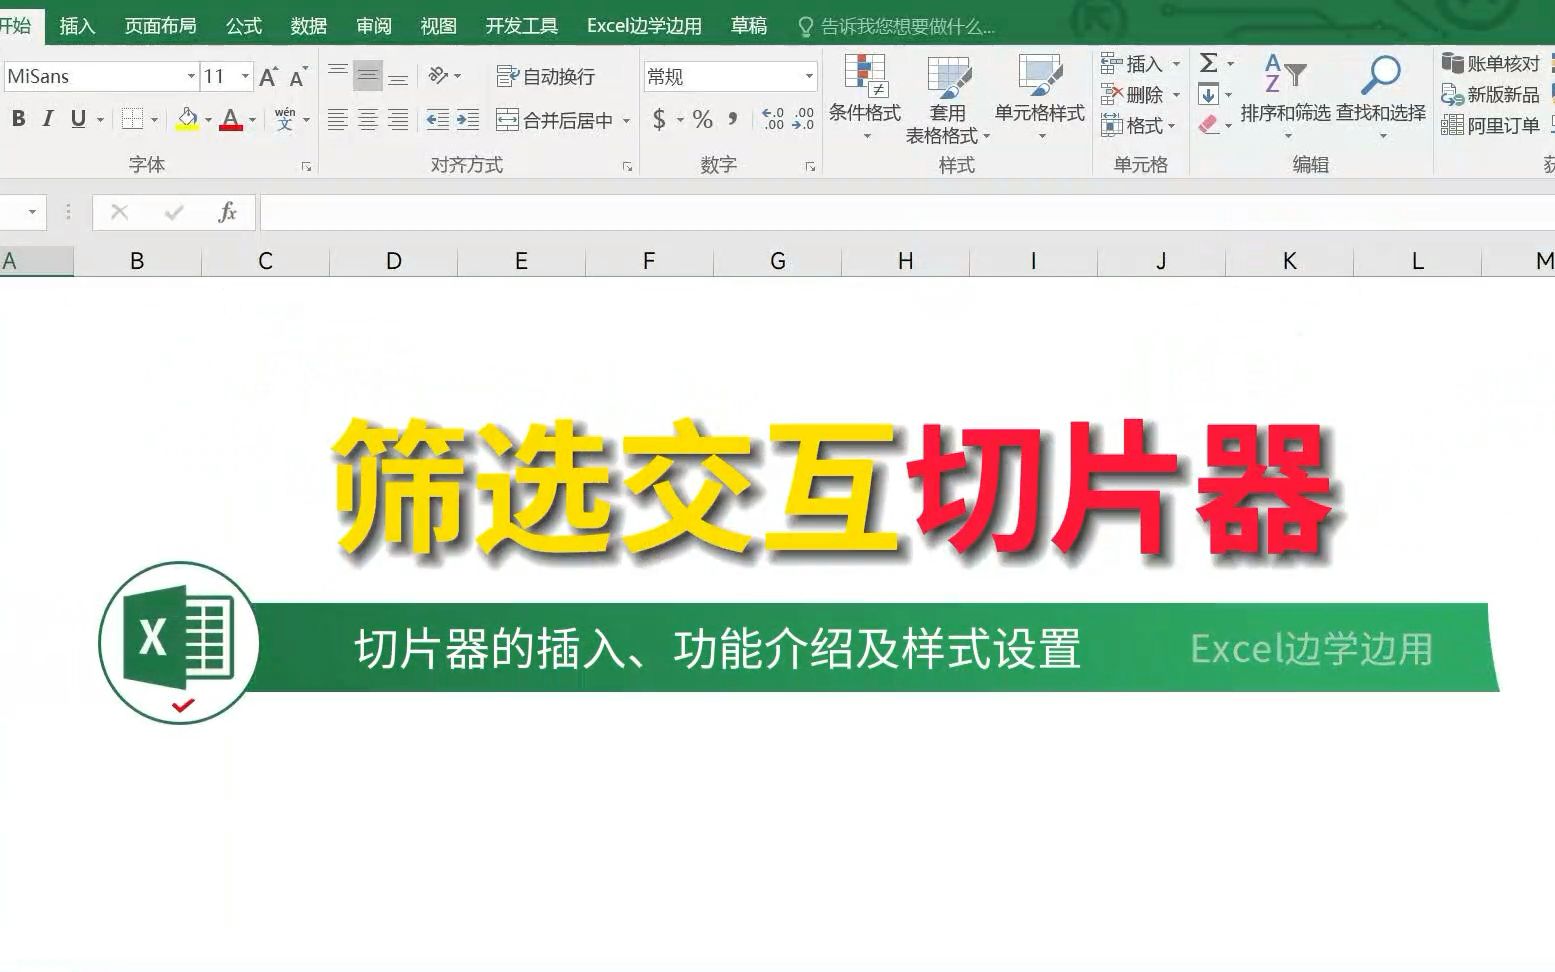Open 查找和选择 find and select
The image size is (1555, 972).
(x=1381, y=97)
